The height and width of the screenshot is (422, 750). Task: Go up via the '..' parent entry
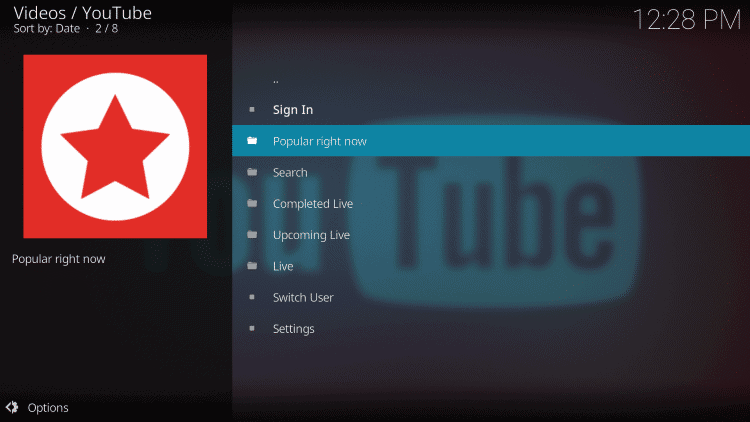click(491, 78)
